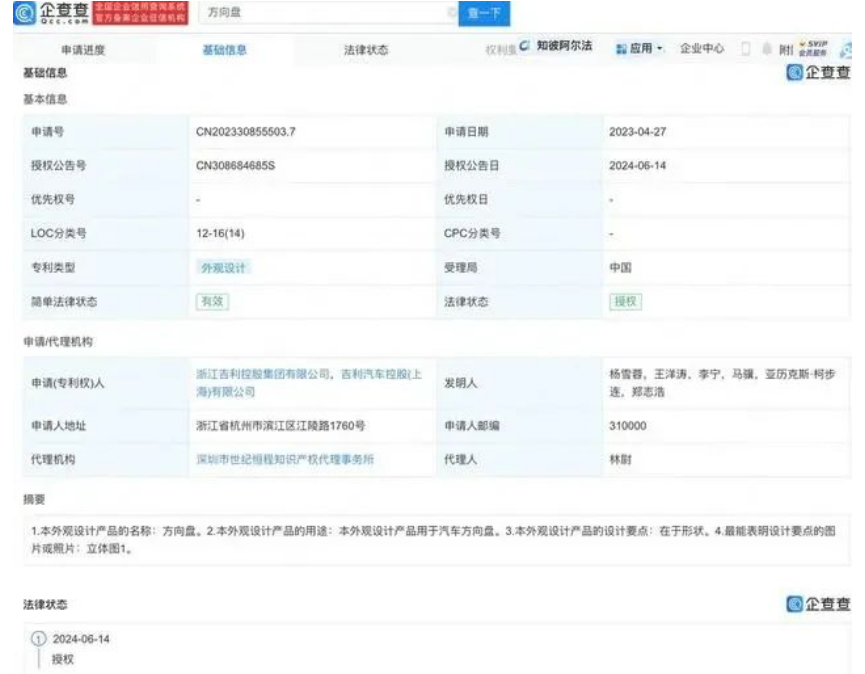Click the clear icon in the search field
The image size is (865, 674).
click(451, 12)
